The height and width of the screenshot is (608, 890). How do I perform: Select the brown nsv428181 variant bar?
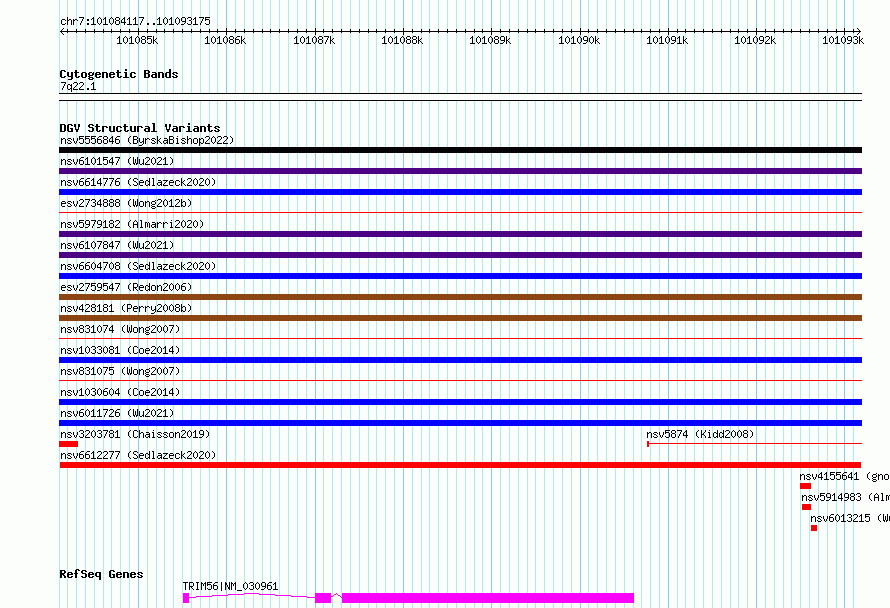point(460,318)
